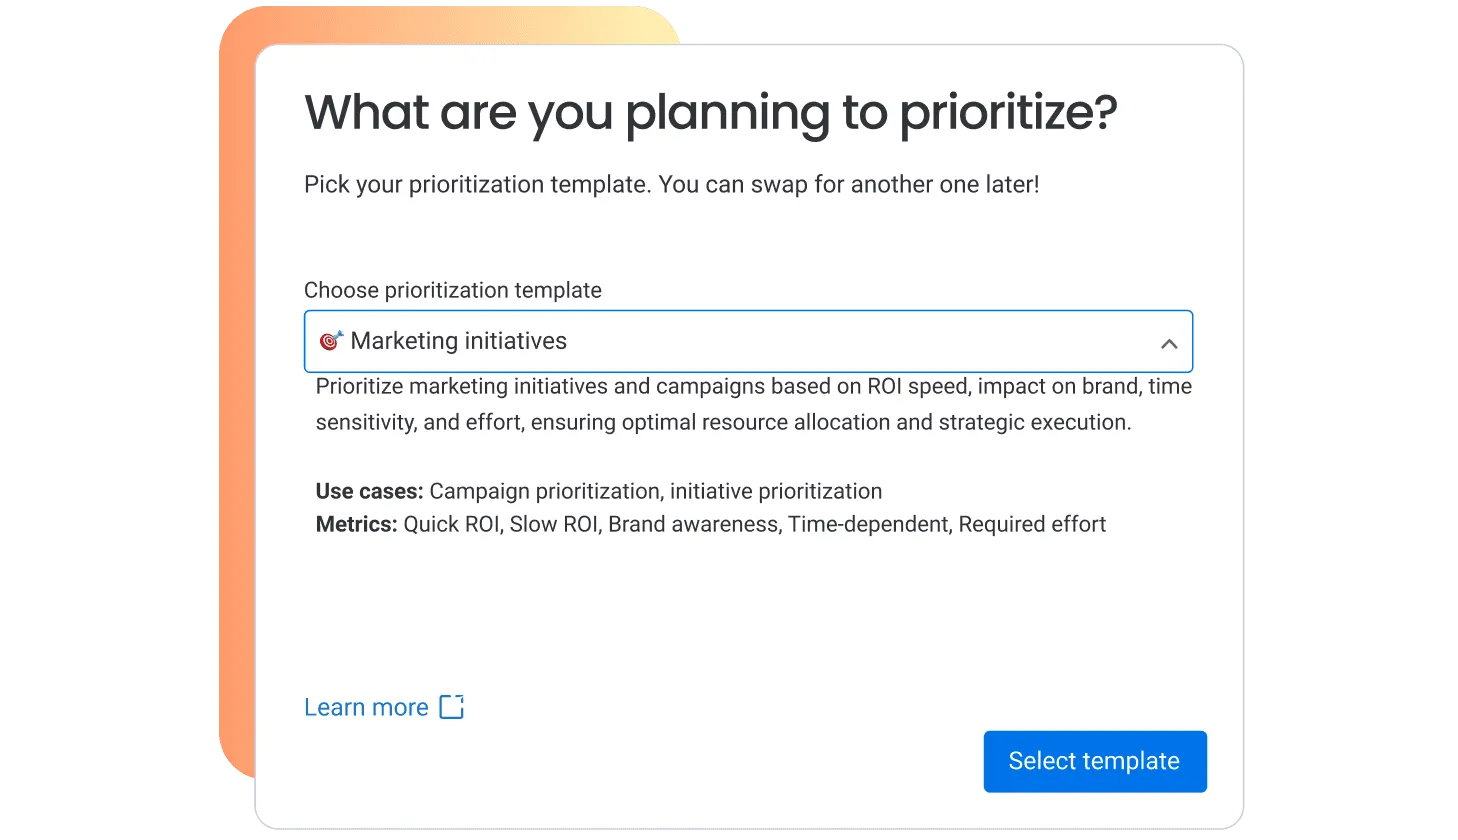The height and width of the screenshot is (840, 1458).
Task: Click the Choose prioritization template label
Action: 452,290
